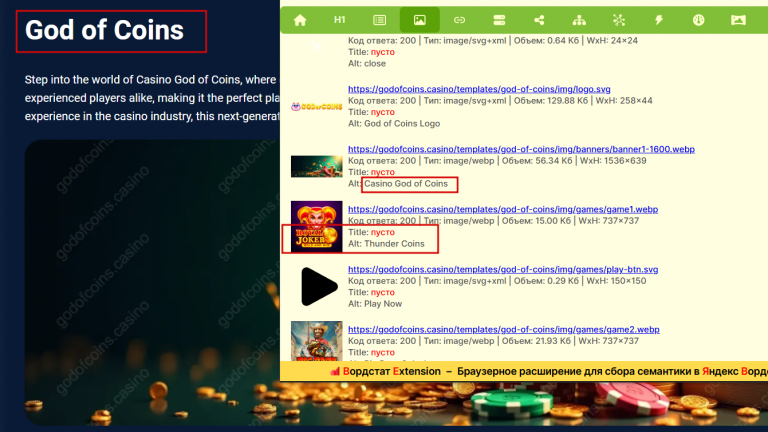
Task: Click the God of Coins logo thumbnail
Action: (x=316, y=106)
